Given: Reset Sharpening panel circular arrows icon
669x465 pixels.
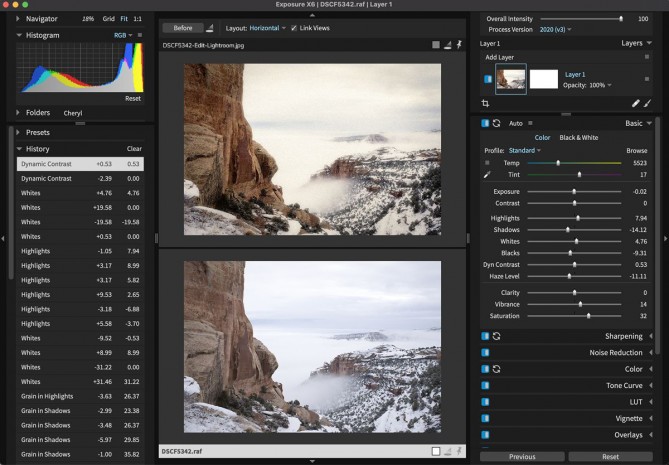Looking at the screenshot, I should (x=496, y=336).
